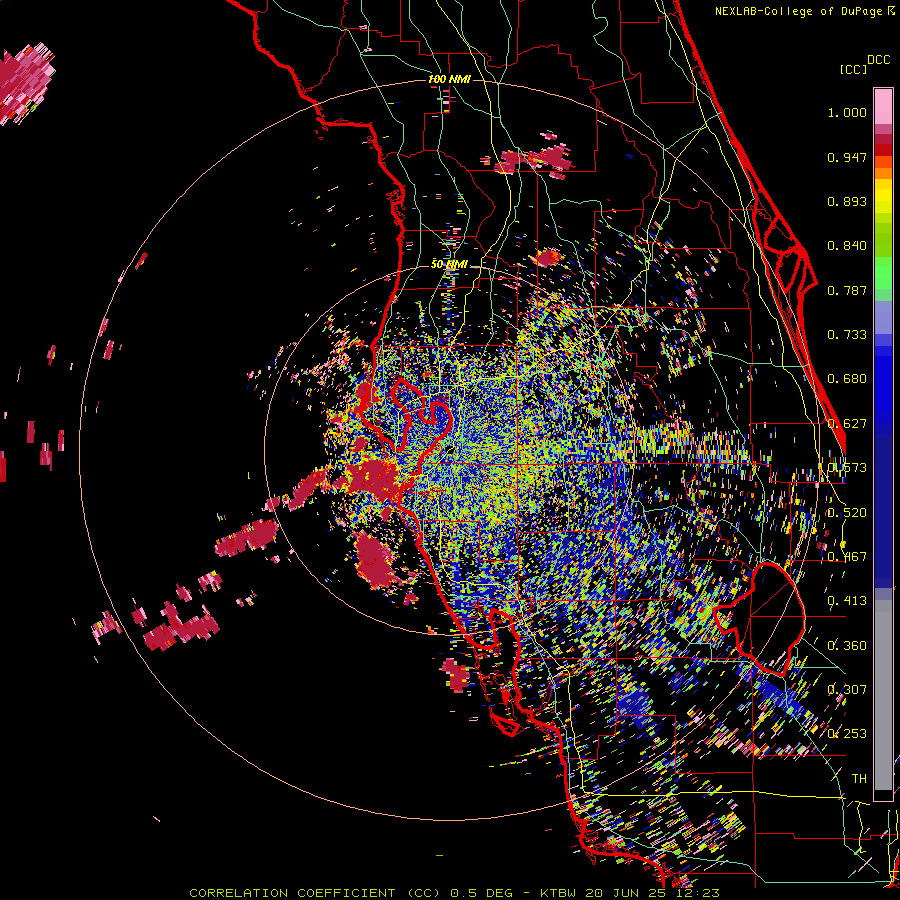Click the 20 JUN 25 date text
The width and height of the screenshot is (900, 900).
tap(624, 893)
